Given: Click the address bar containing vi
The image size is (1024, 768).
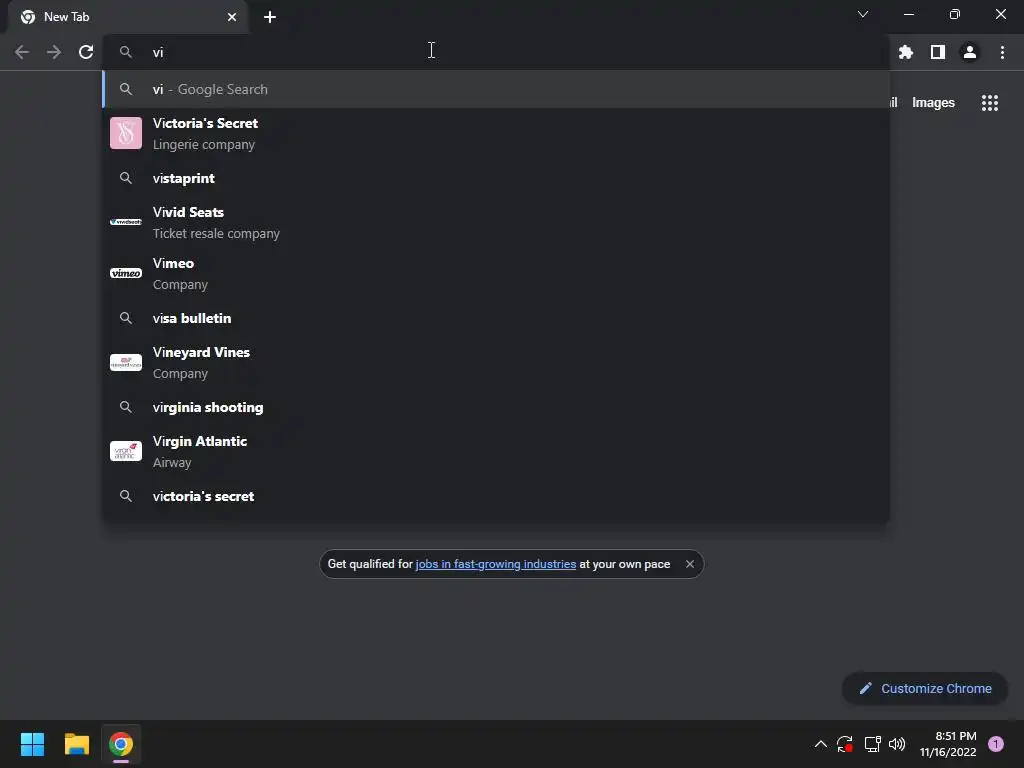Looking at the screenshot, I should pyautogui.click(x=496, y=52).
